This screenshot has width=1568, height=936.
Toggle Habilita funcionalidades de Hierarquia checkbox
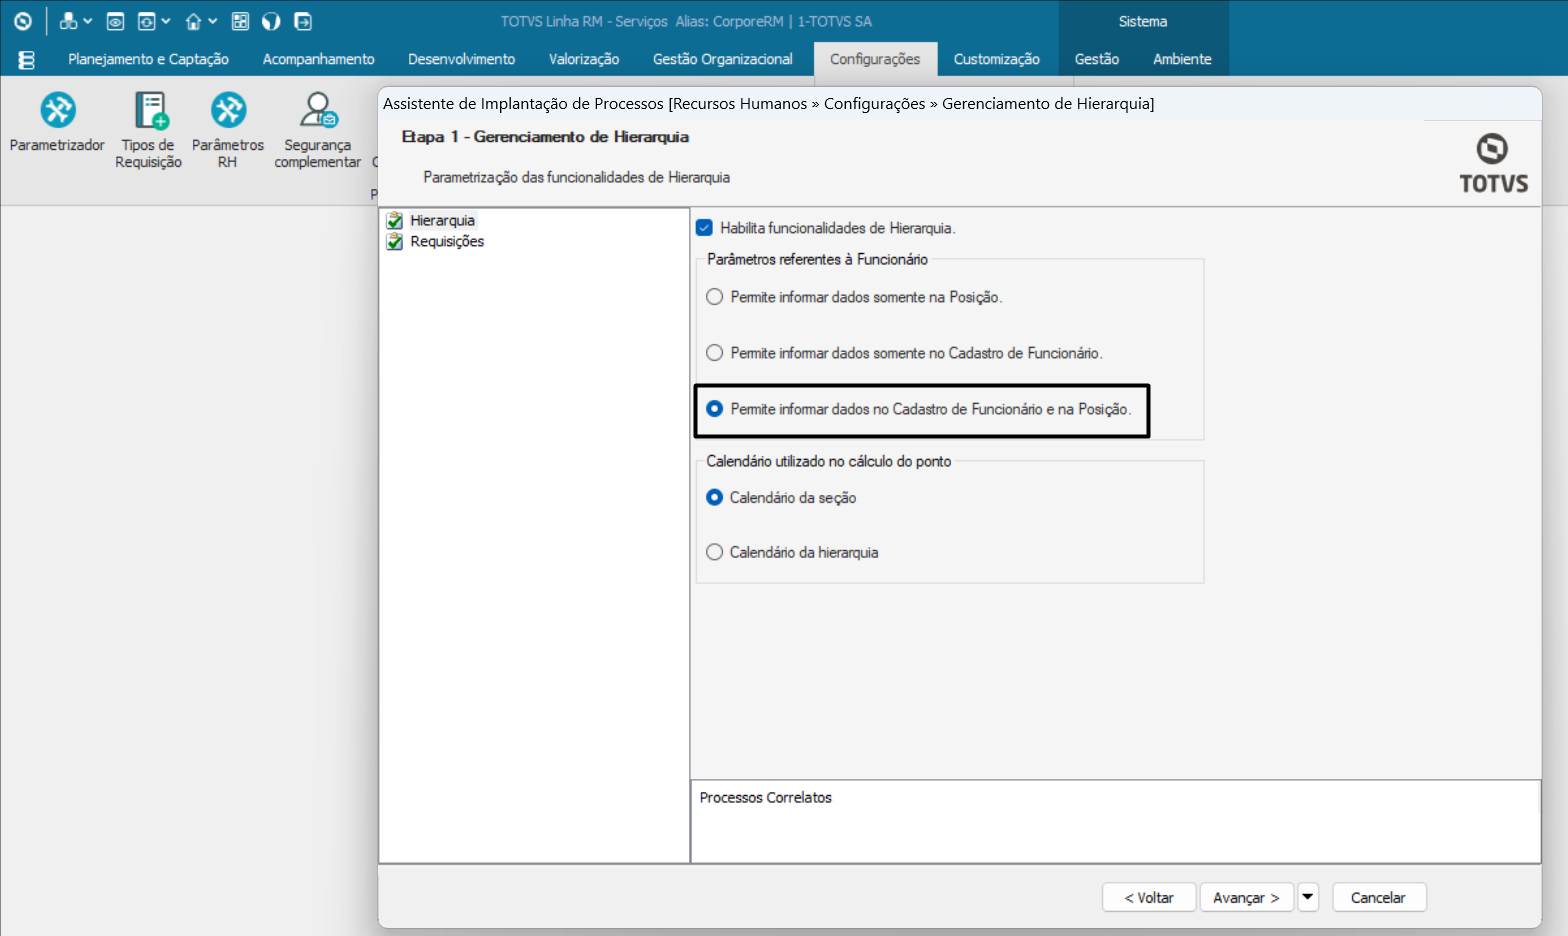pyautogui.click(x=704, y=228)
